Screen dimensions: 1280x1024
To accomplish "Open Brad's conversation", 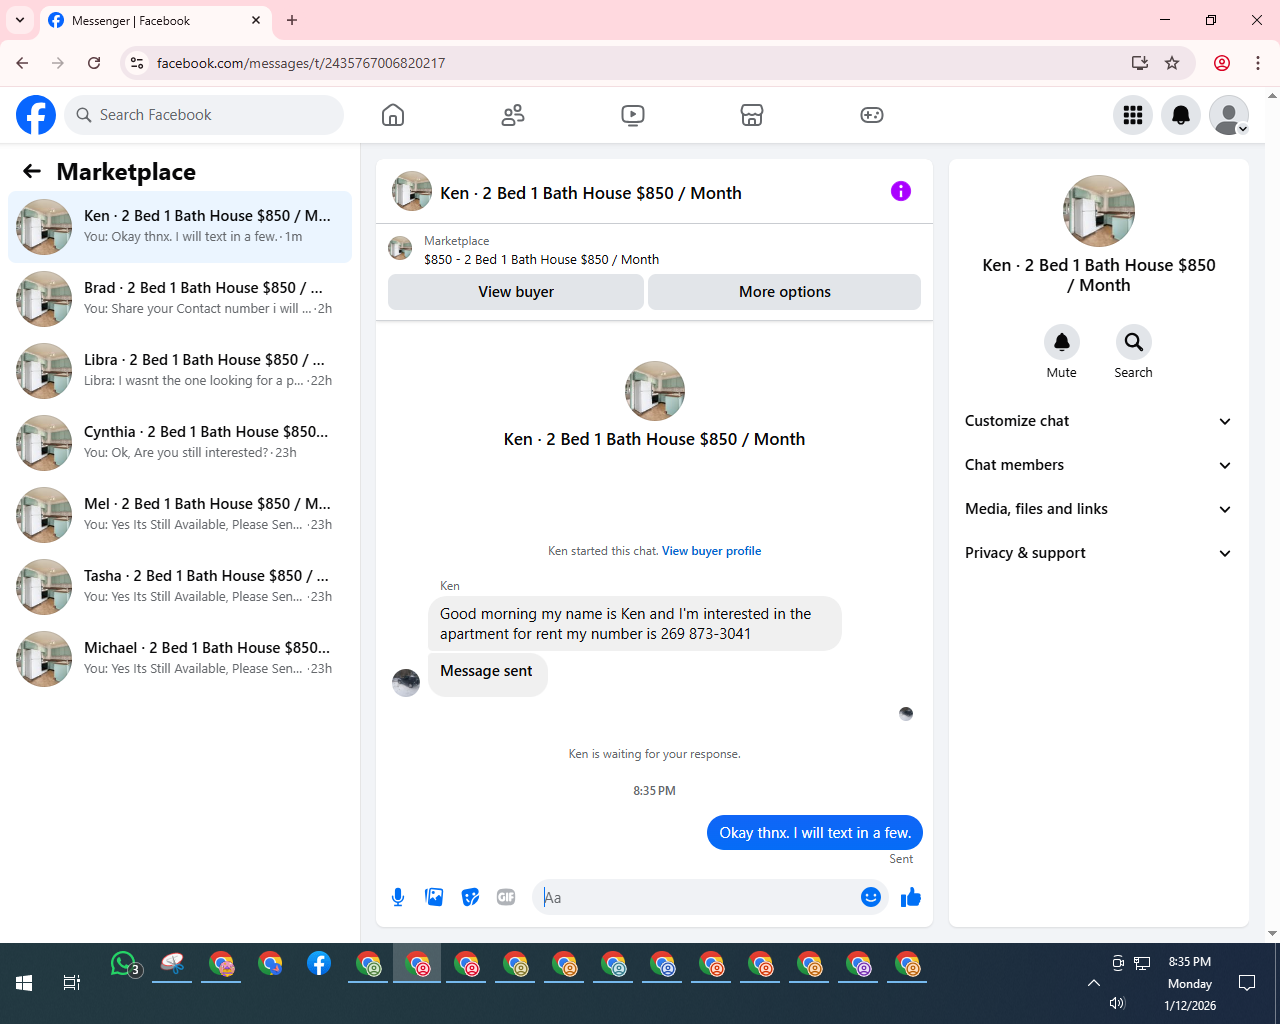I will pos(180,299).
